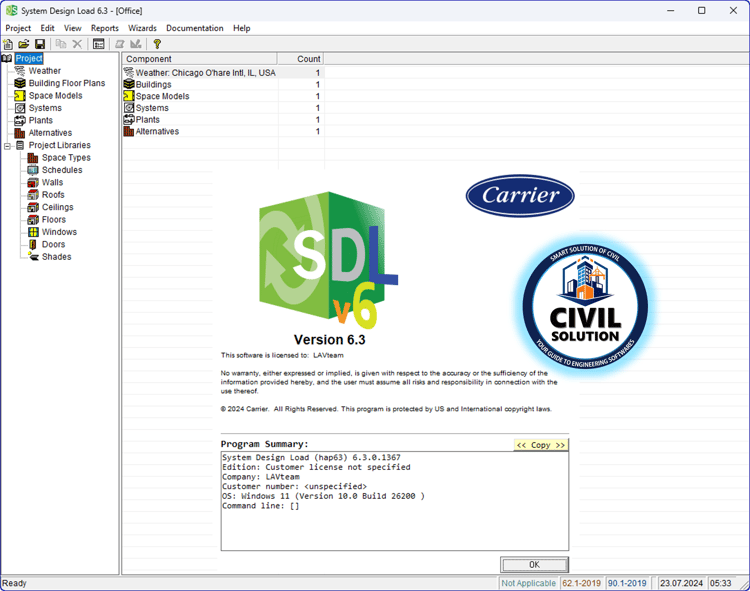Screen dimensions: 750x591
Task: Click inside the Program Summary text box
Action: point(395,501)
